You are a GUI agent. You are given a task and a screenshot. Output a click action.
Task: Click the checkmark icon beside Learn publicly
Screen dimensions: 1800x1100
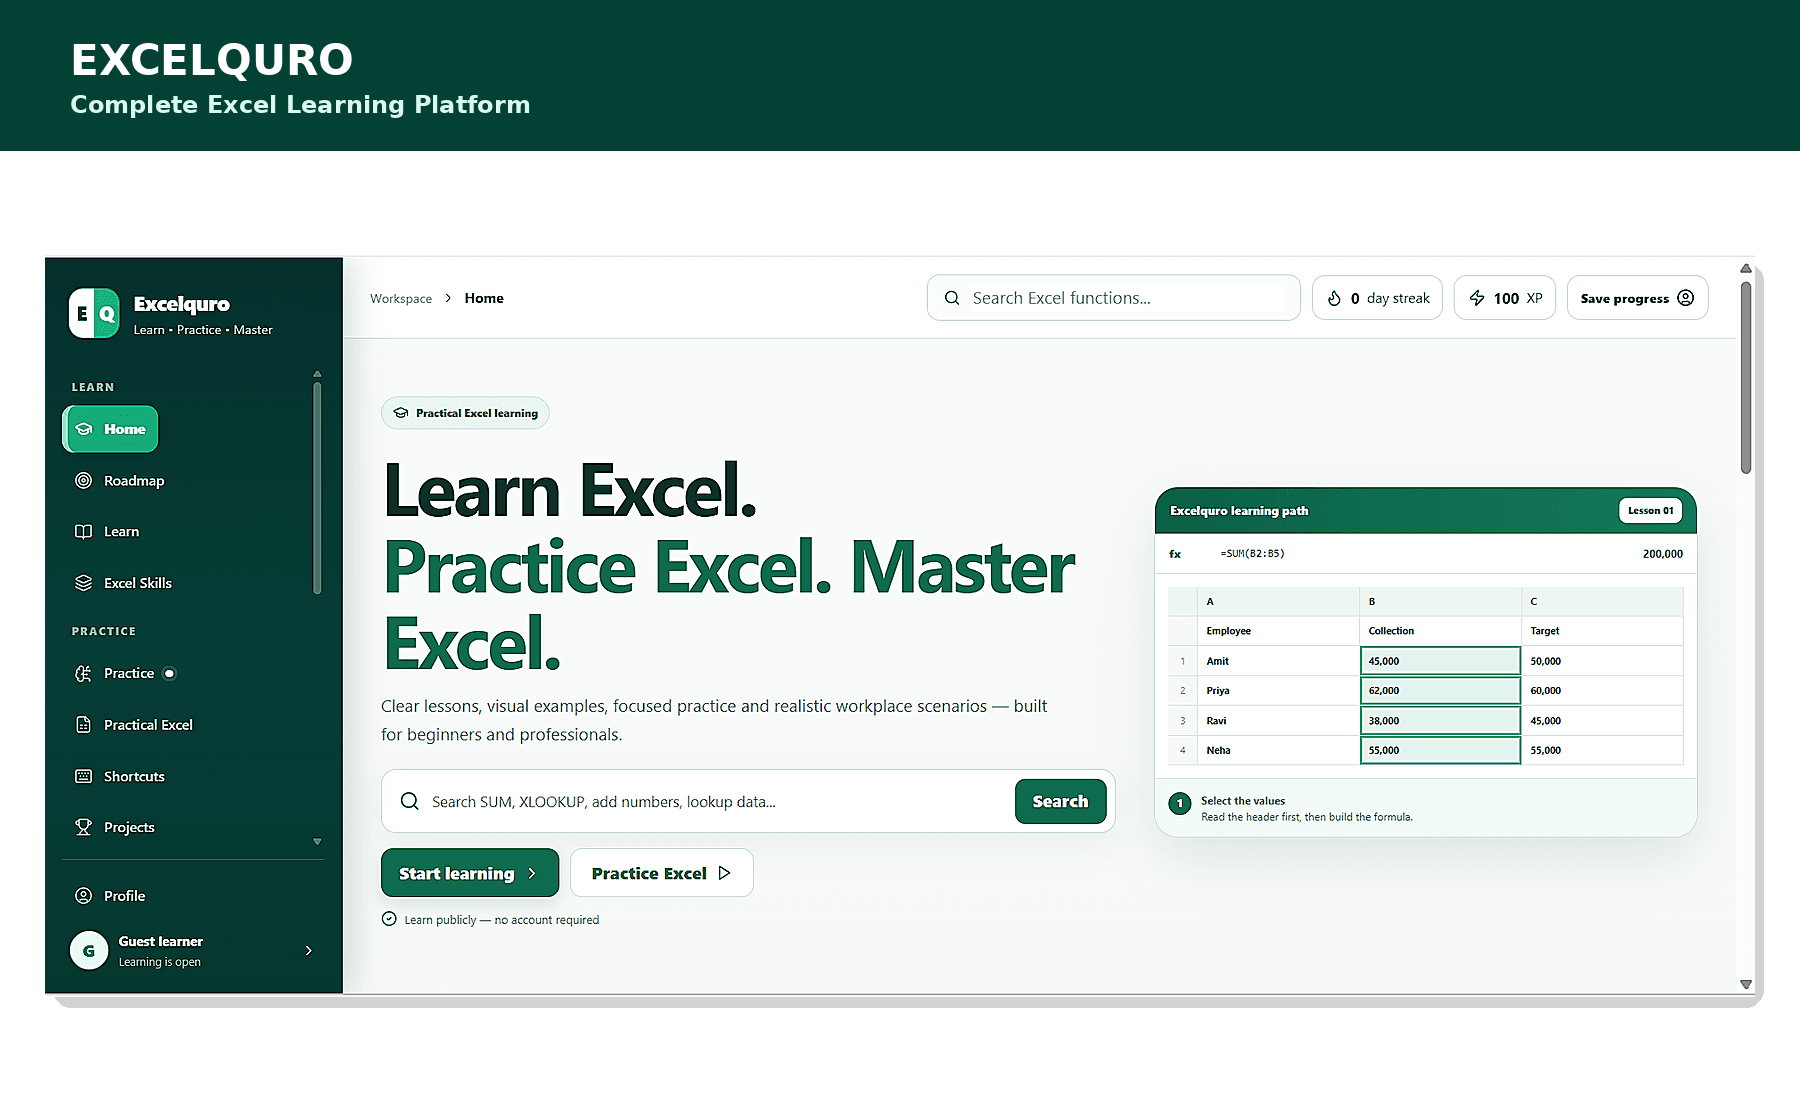point(389,919)
